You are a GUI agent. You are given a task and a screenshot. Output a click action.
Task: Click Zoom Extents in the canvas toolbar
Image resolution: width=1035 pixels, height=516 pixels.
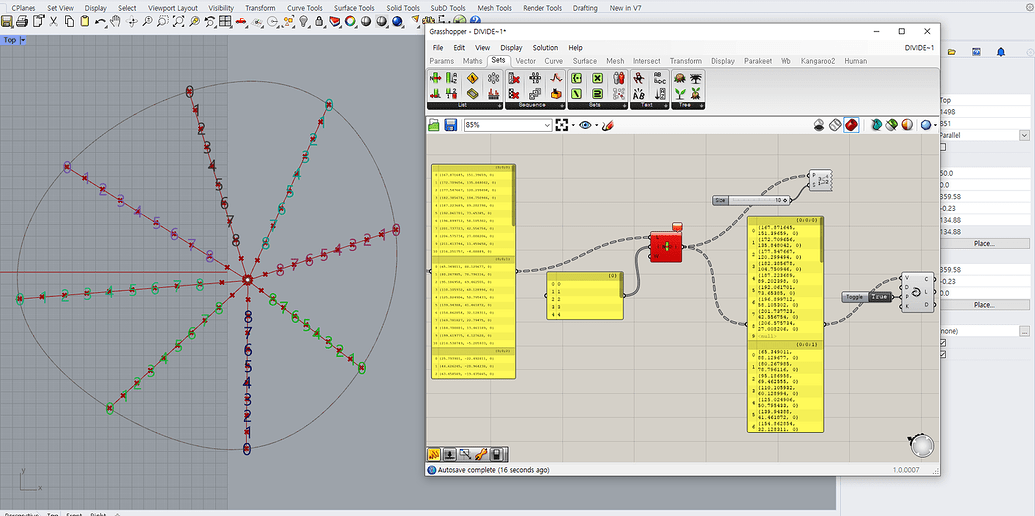coord(563,125)
